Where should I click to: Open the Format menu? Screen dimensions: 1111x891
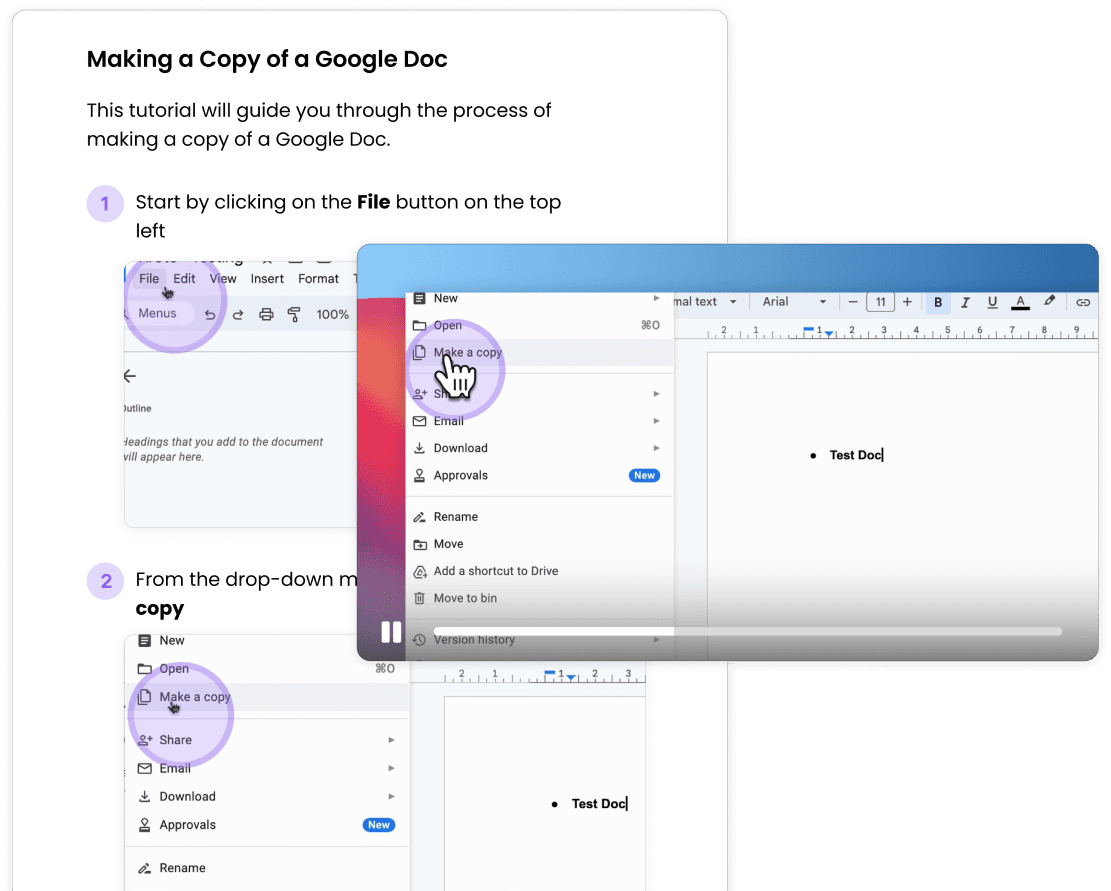click(318, 278)
